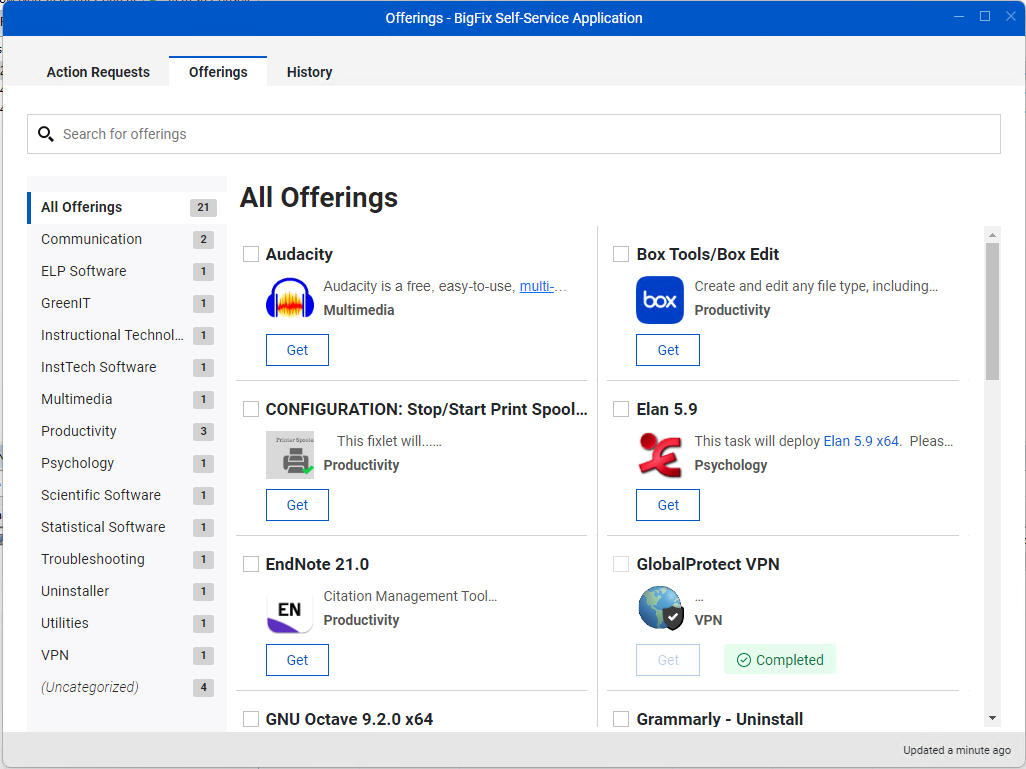Enable the Box Tools/Box Edit checkbox
Image resolution: width=1026 pixels, height=769 pixels.
point(621,254)
